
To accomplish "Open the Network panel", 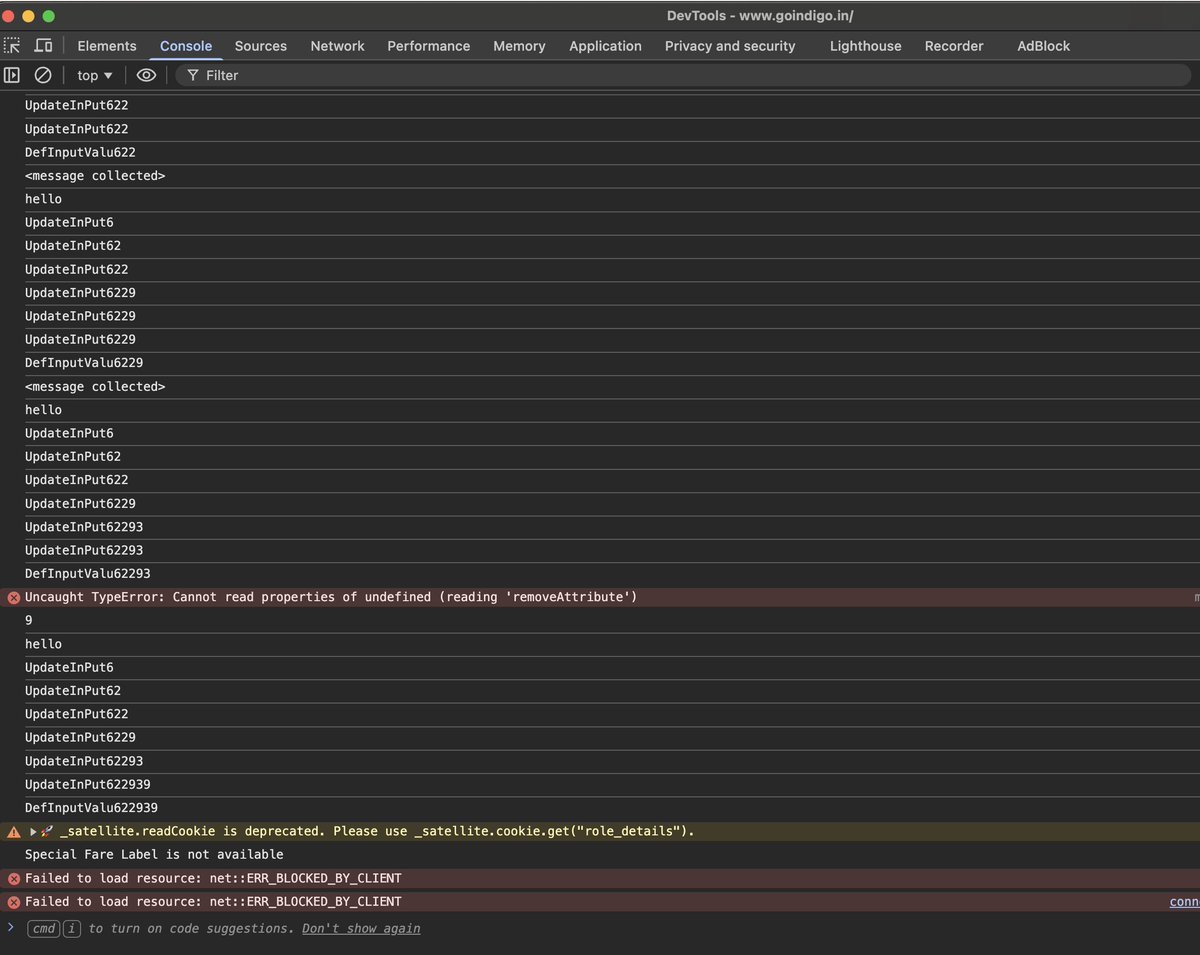I will [x=337, y=46].
